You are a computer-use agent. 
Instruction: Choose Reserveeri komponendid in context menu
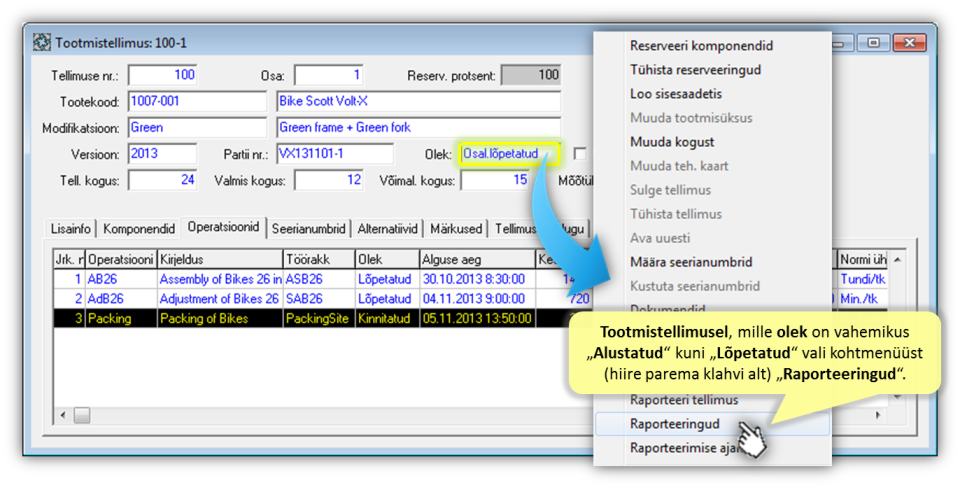[x=701, y=46]
